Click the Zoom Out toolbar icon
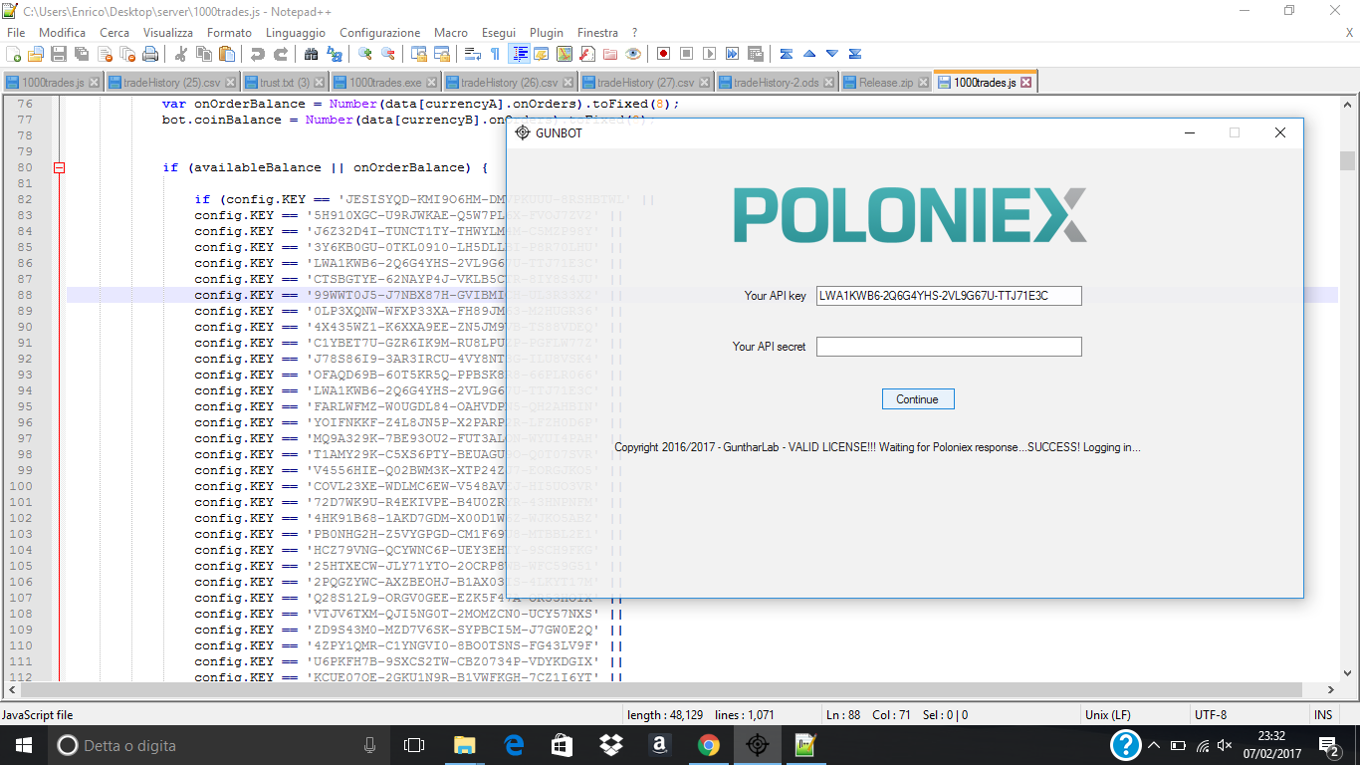 pyautogui.click(x=388, y=54)
